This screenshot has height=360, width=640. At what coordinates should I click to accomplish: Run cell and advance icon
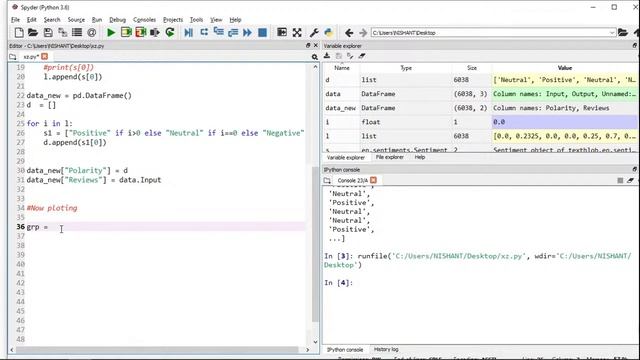pyautogui.click(x=141, y=33)
